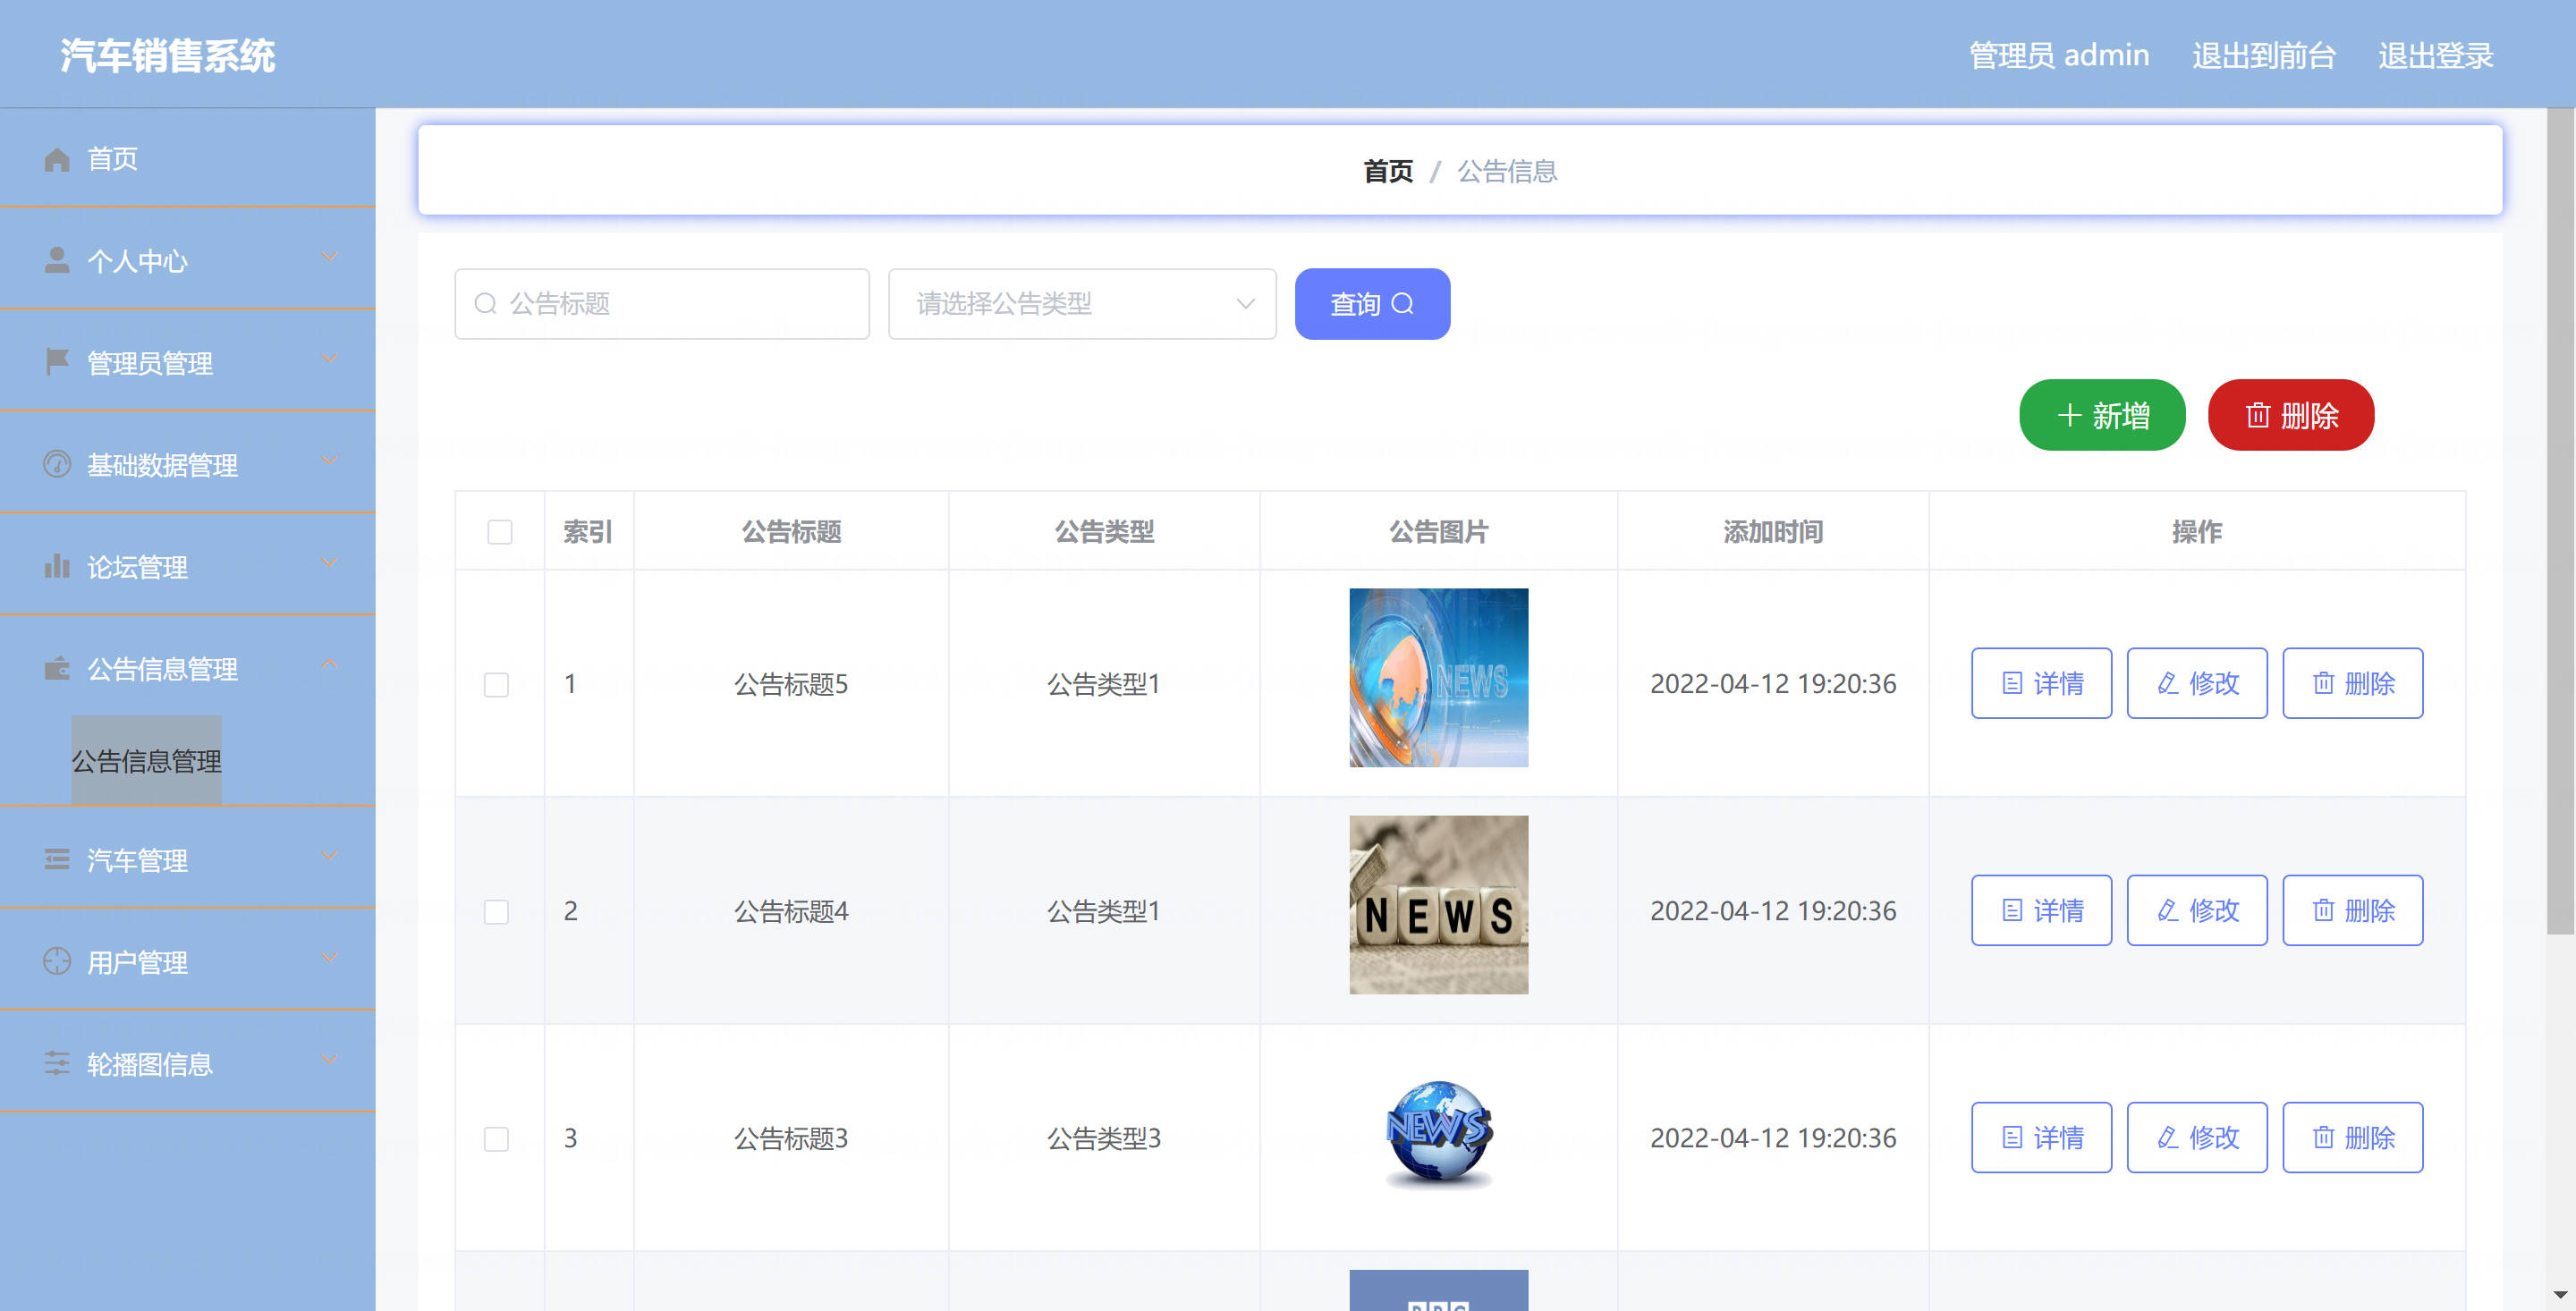The image size is (2576, 1311).
Task: Click the 公告信息 breadcrumb text
Action: coord(1507,172)
